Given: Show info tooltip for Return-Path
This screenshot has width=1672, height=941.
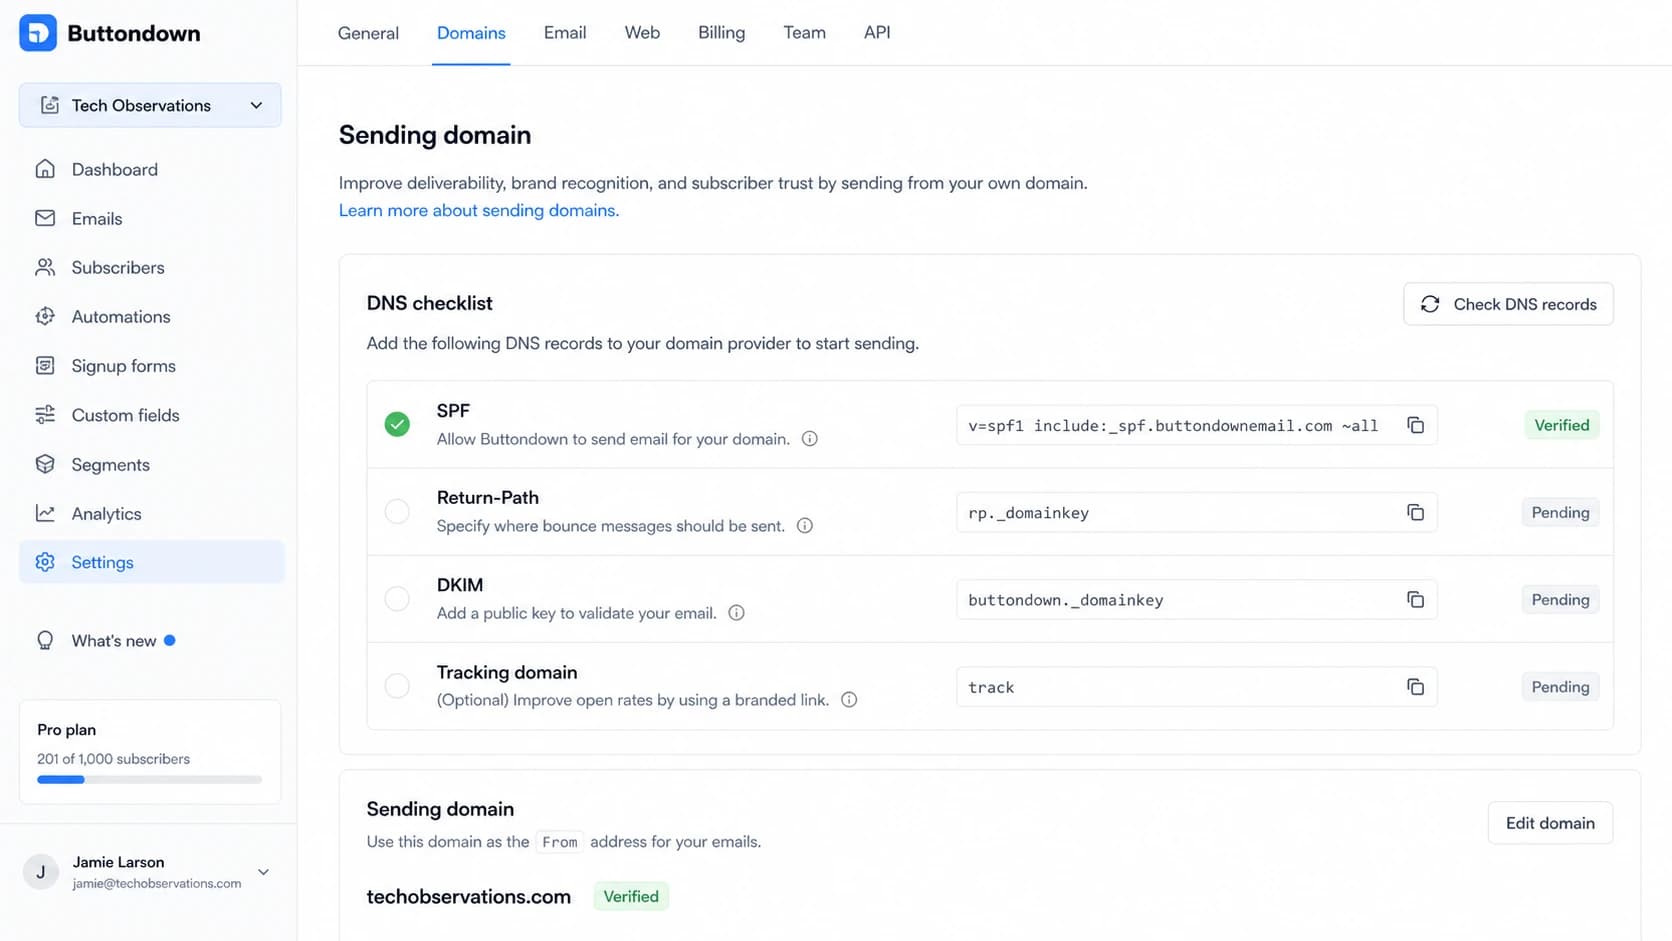Looking at the screenshot, I should tap(805, 526).
